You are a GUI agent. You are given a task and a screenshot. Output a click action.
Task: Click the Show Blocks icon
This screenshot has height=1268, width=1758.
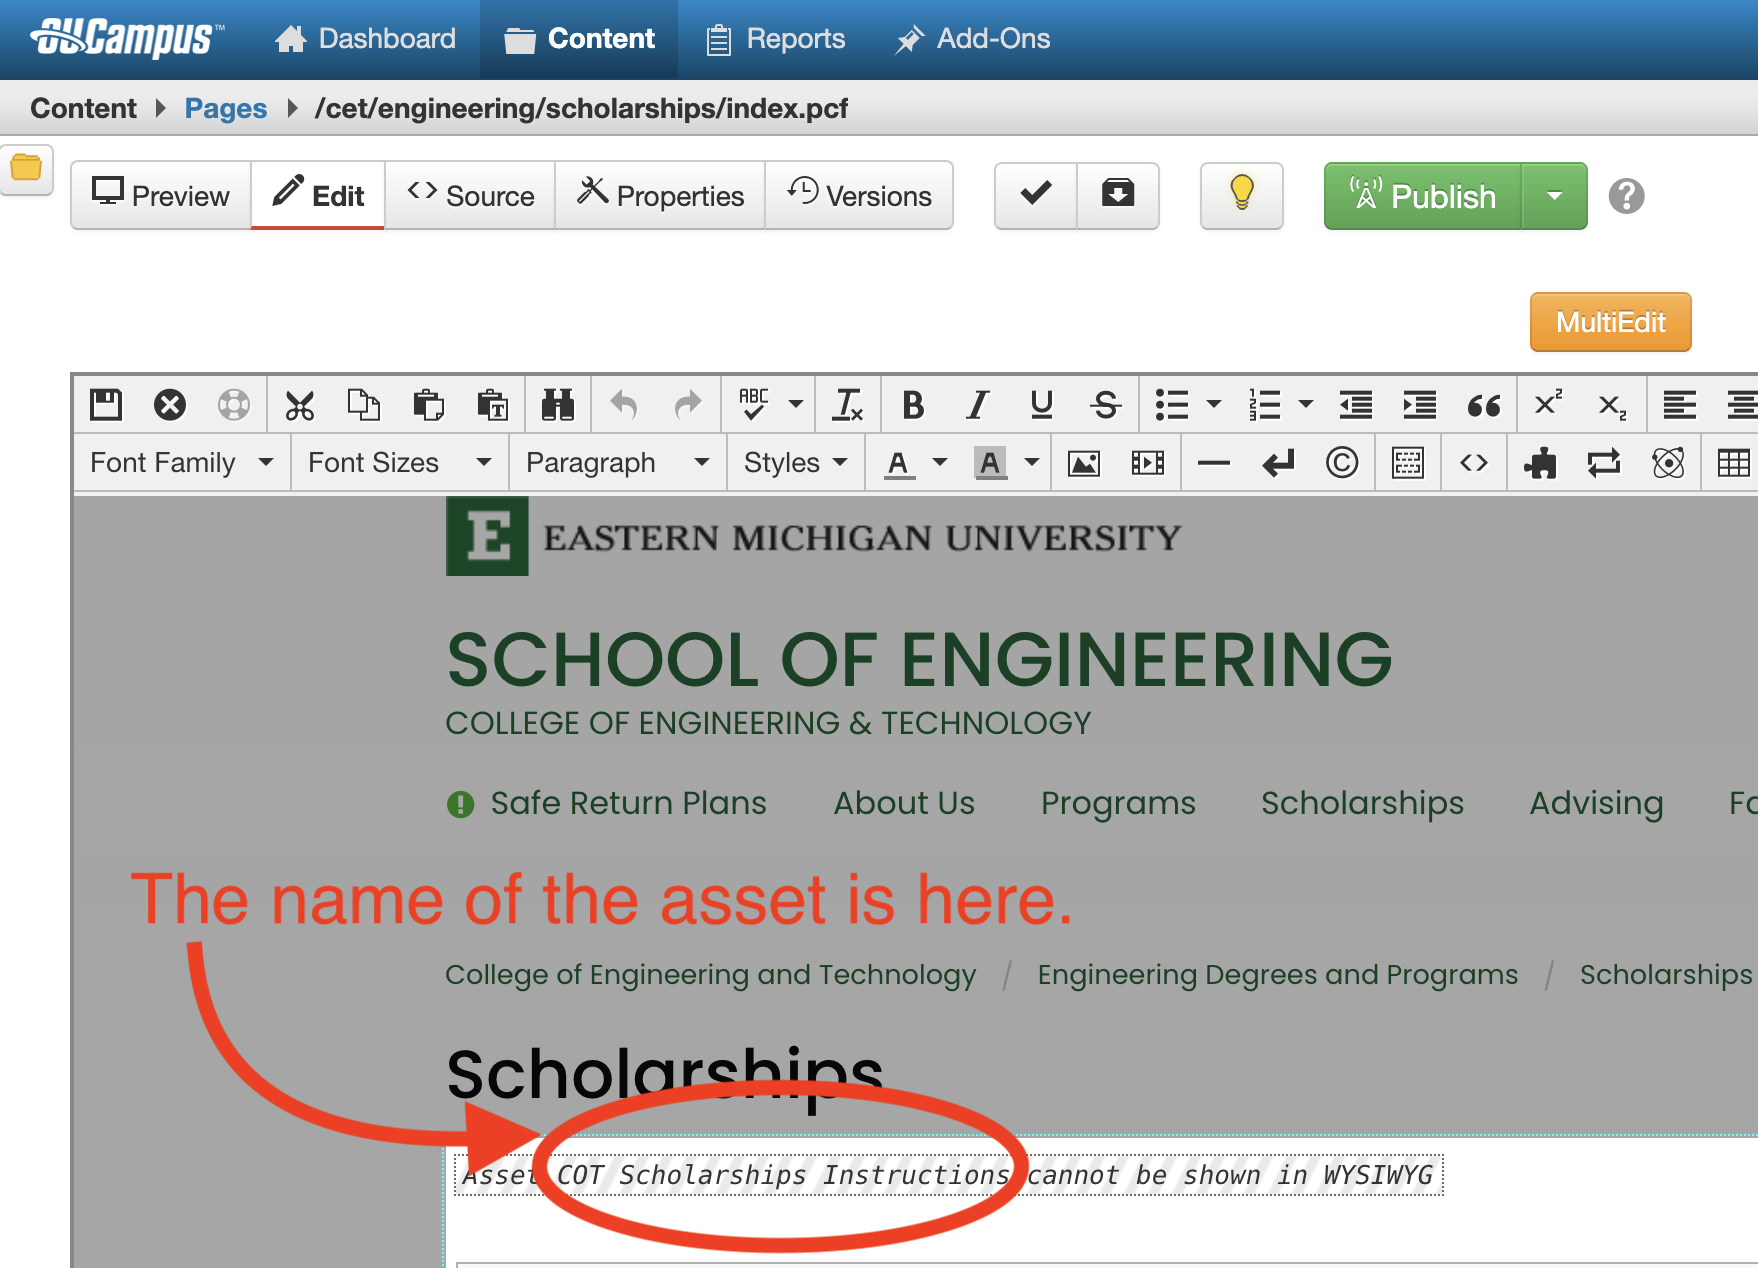click(1408, 463)
